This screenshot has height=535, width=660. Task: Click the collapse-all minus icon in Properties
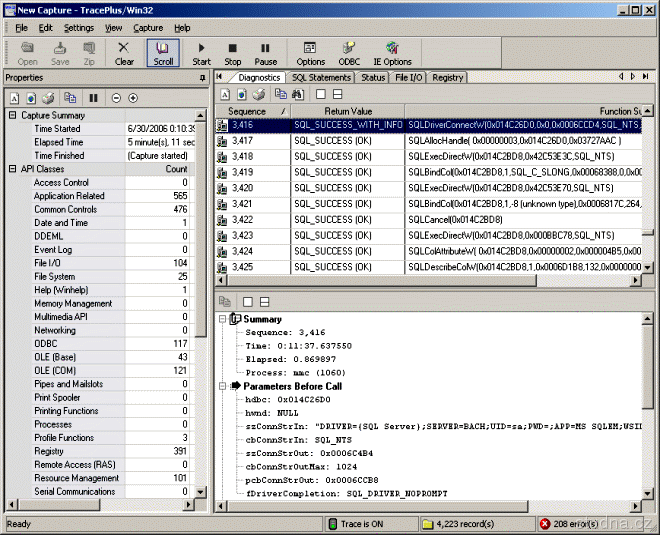116,98
